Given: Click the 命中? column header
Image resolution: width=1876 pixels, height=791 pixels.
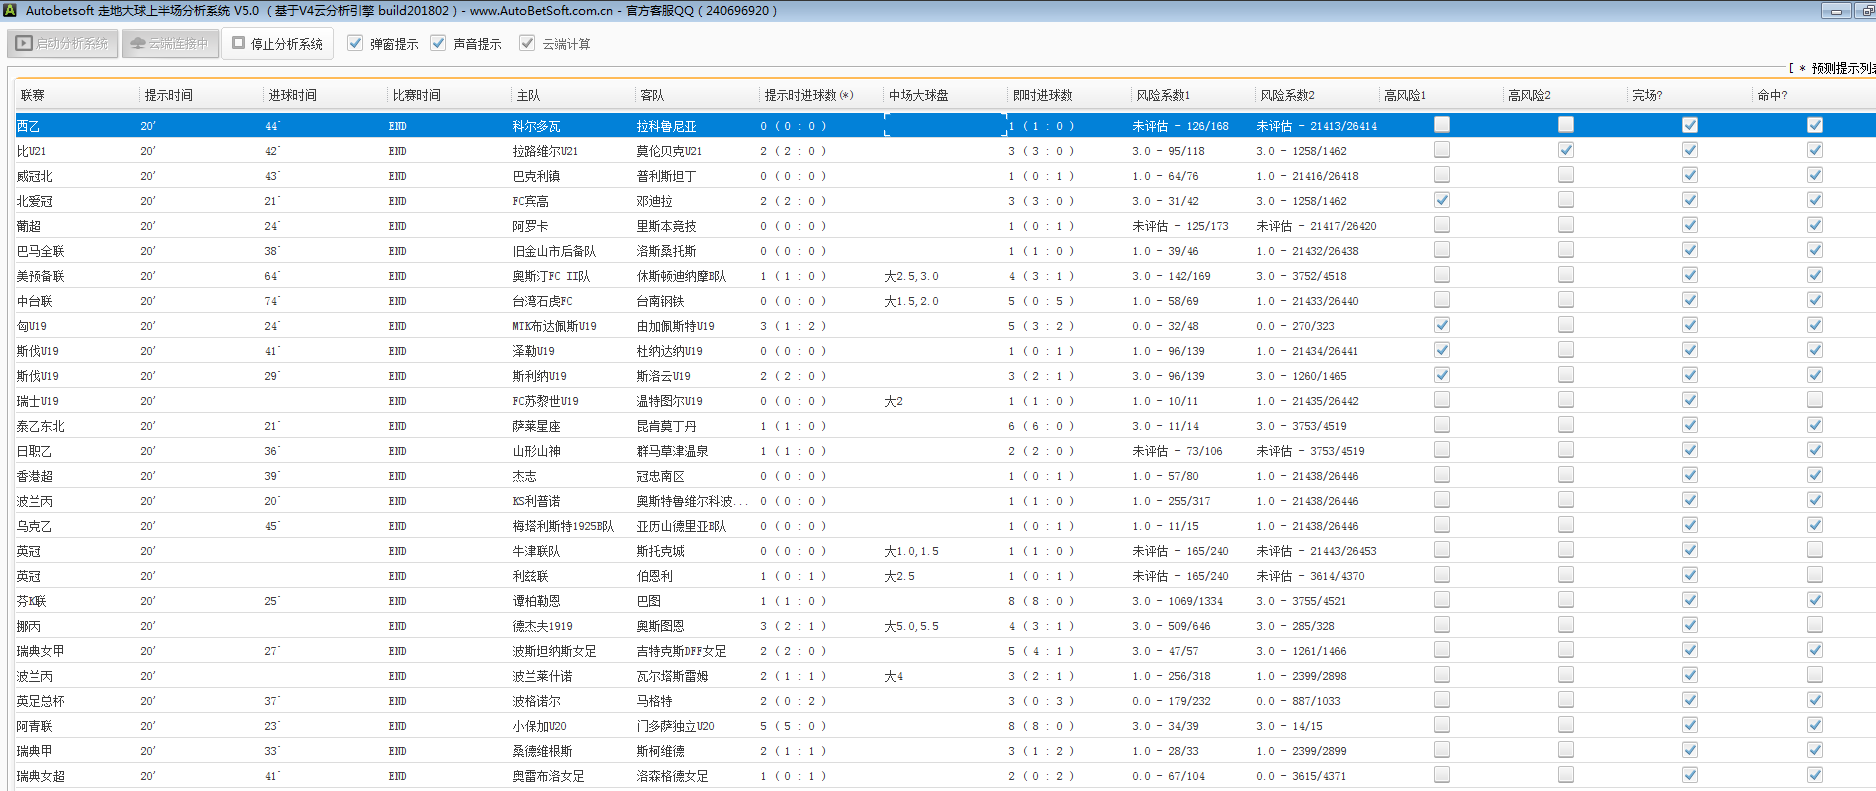Looking at the screenshot, I should click(x=1772, y=95).
